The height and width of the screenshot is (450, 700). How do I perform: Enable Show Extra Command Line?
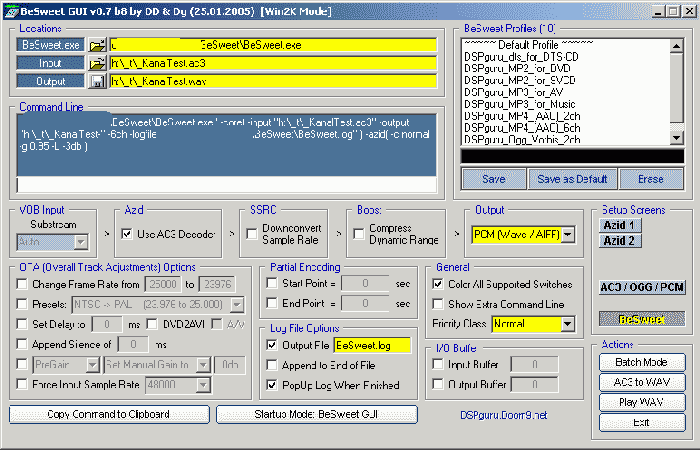coord(439,304)
